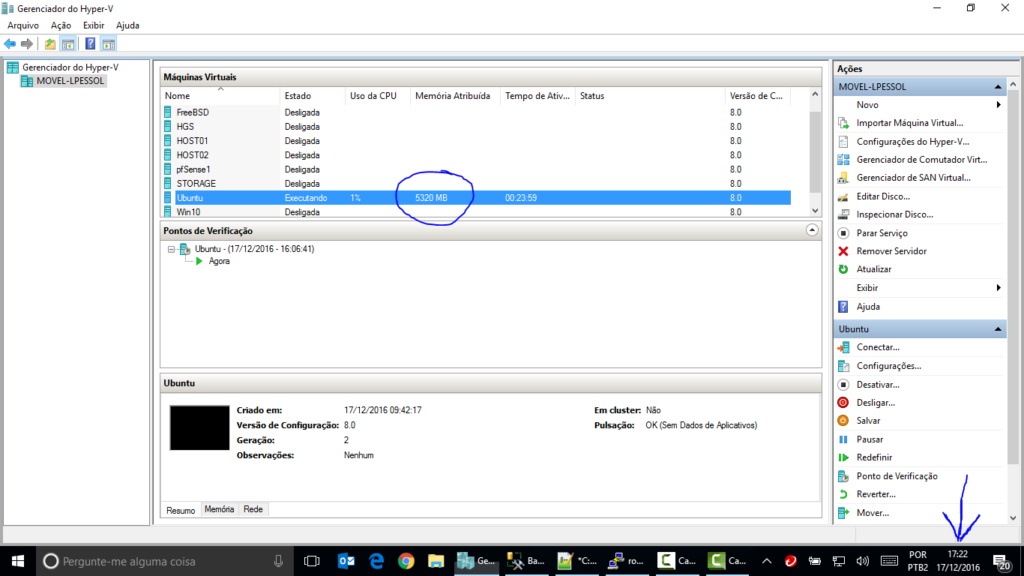1024x576 pixels.
Task: Click the red Desligar power icon
Action: (843, 403)
